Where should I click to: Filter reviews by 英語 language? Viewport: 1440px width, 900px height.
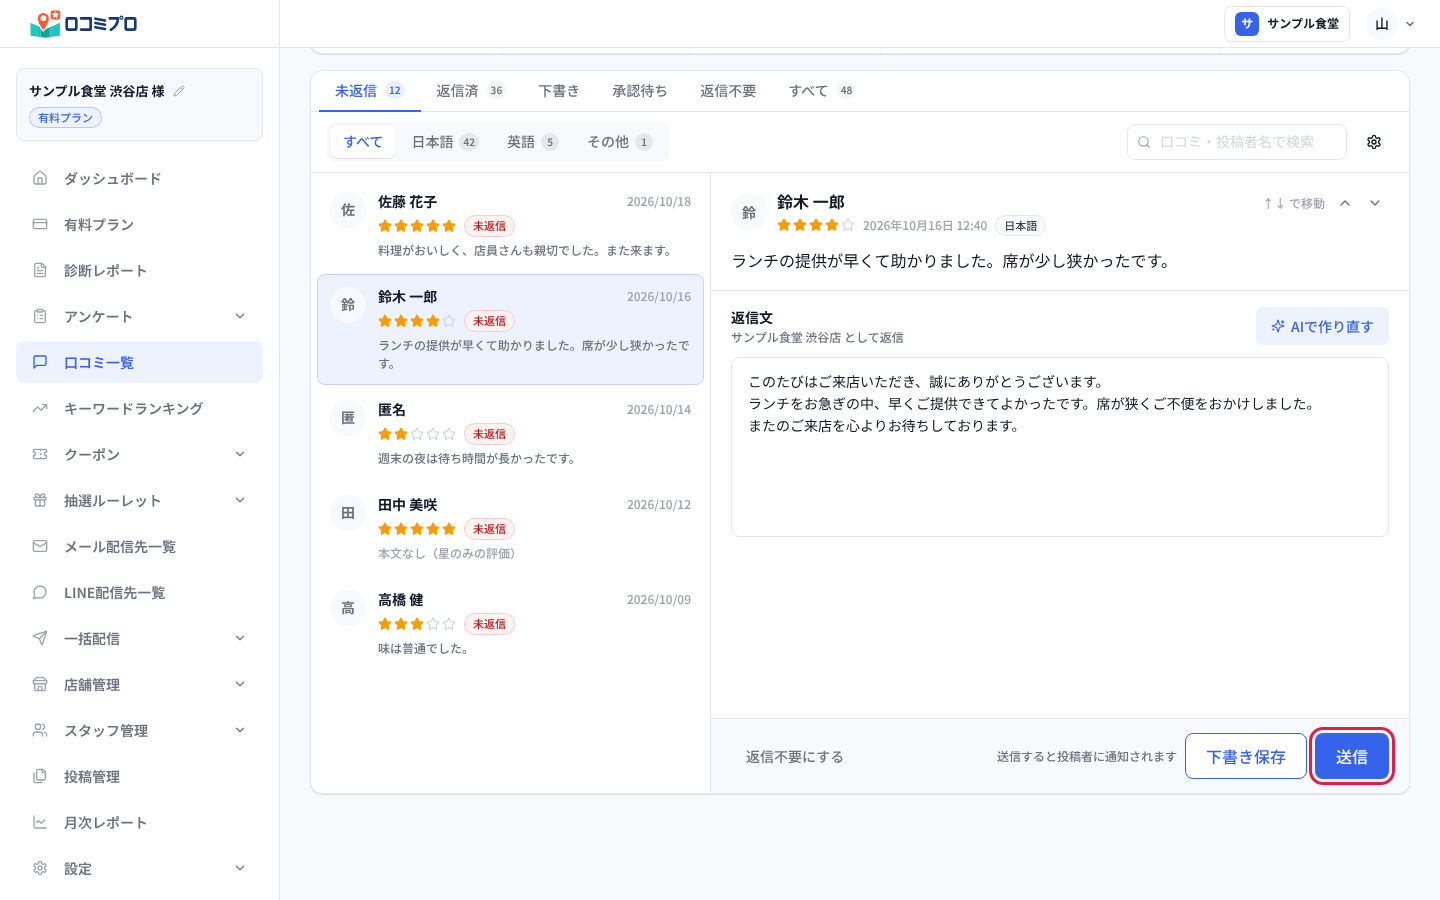tap(532, 142)
